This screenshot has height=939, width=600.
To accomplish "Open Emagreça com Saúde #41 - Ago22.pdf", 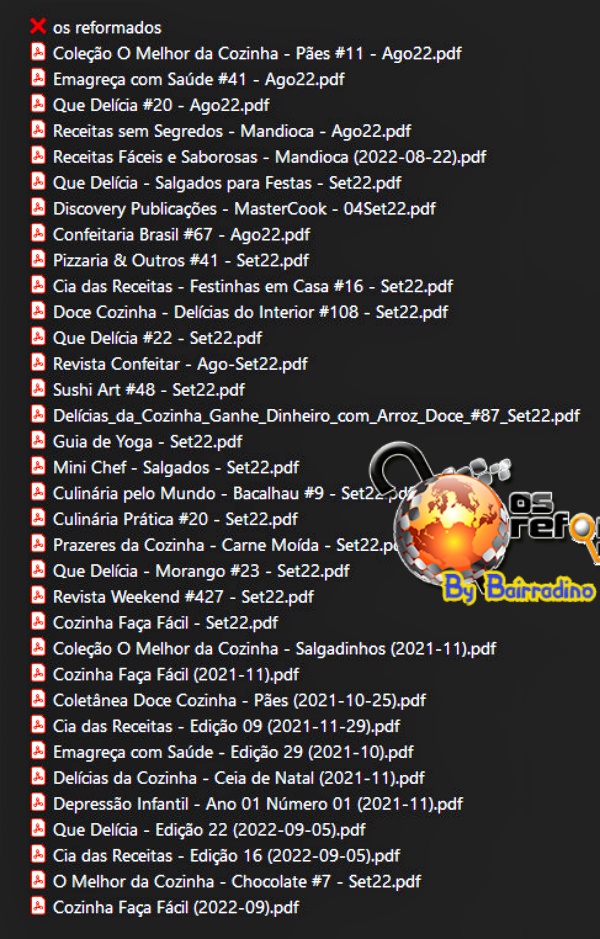I will 199,79.
